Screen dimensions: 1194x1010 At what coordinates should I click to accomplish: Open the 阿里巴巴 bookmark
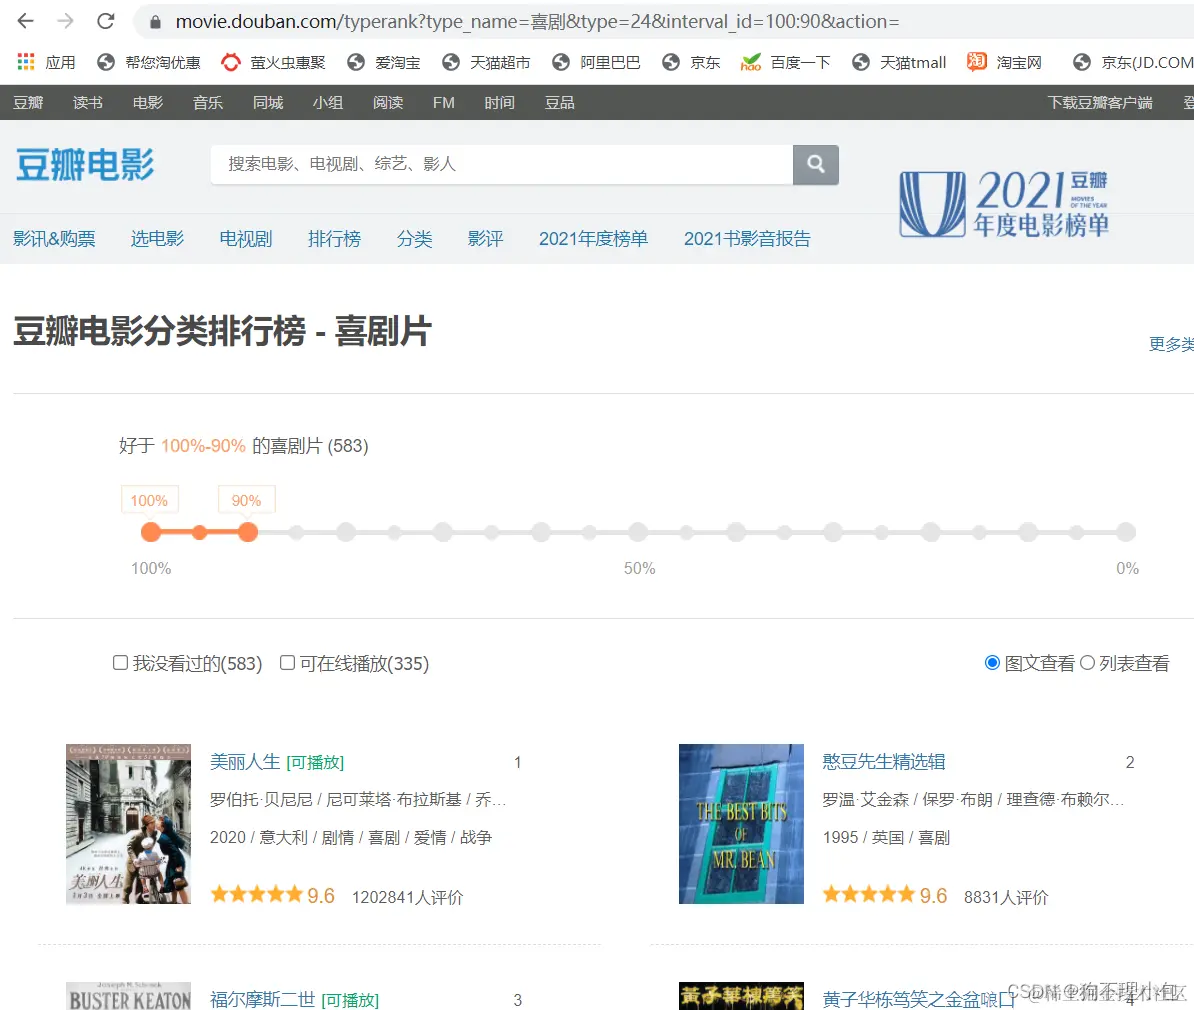596,62
